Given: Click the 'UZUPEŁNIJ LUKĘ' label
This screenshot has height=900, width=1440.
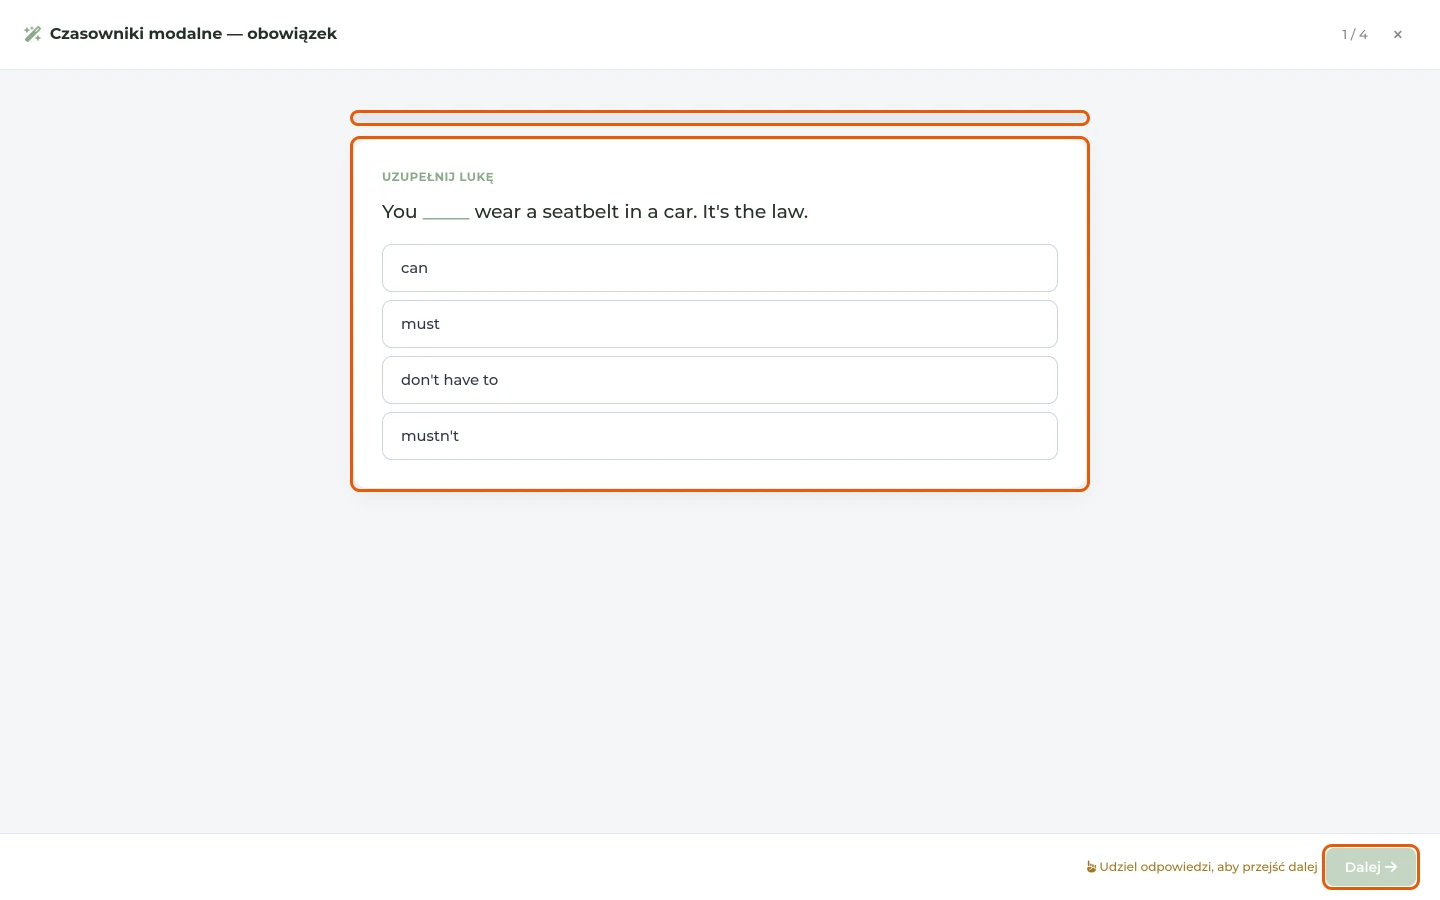Looking at the screenshot, I should click(x=438, y=177).
